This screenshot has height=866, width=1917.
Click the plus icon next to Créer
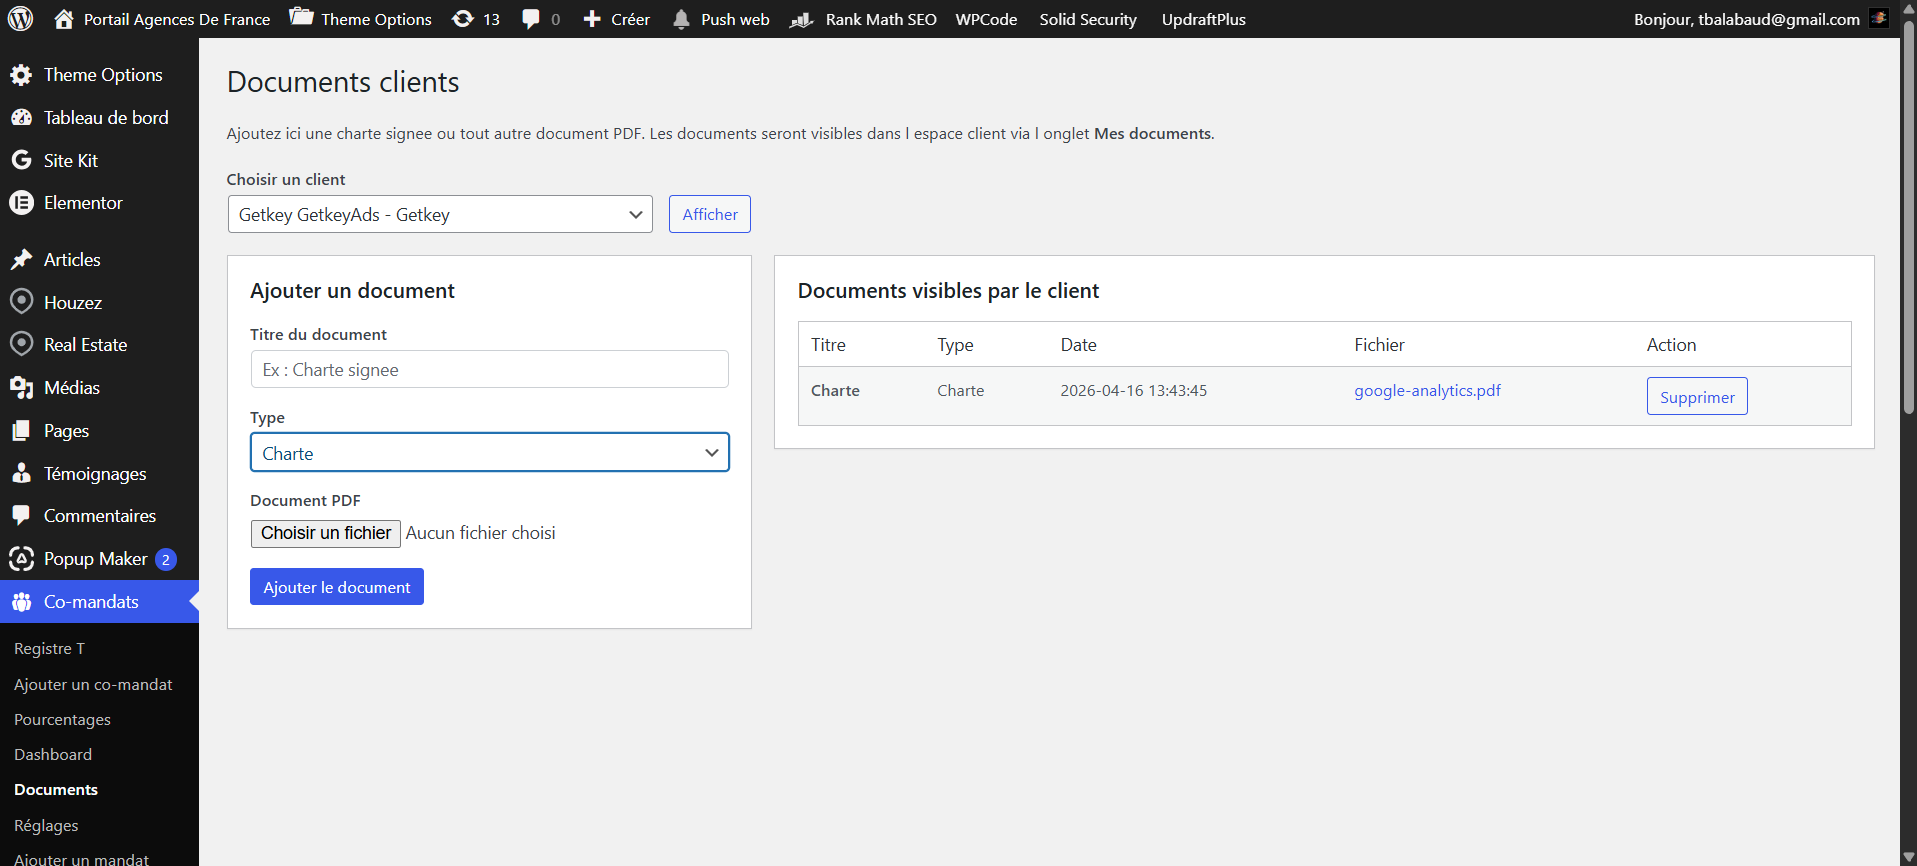pyautogui.click(x=592, y=19)
